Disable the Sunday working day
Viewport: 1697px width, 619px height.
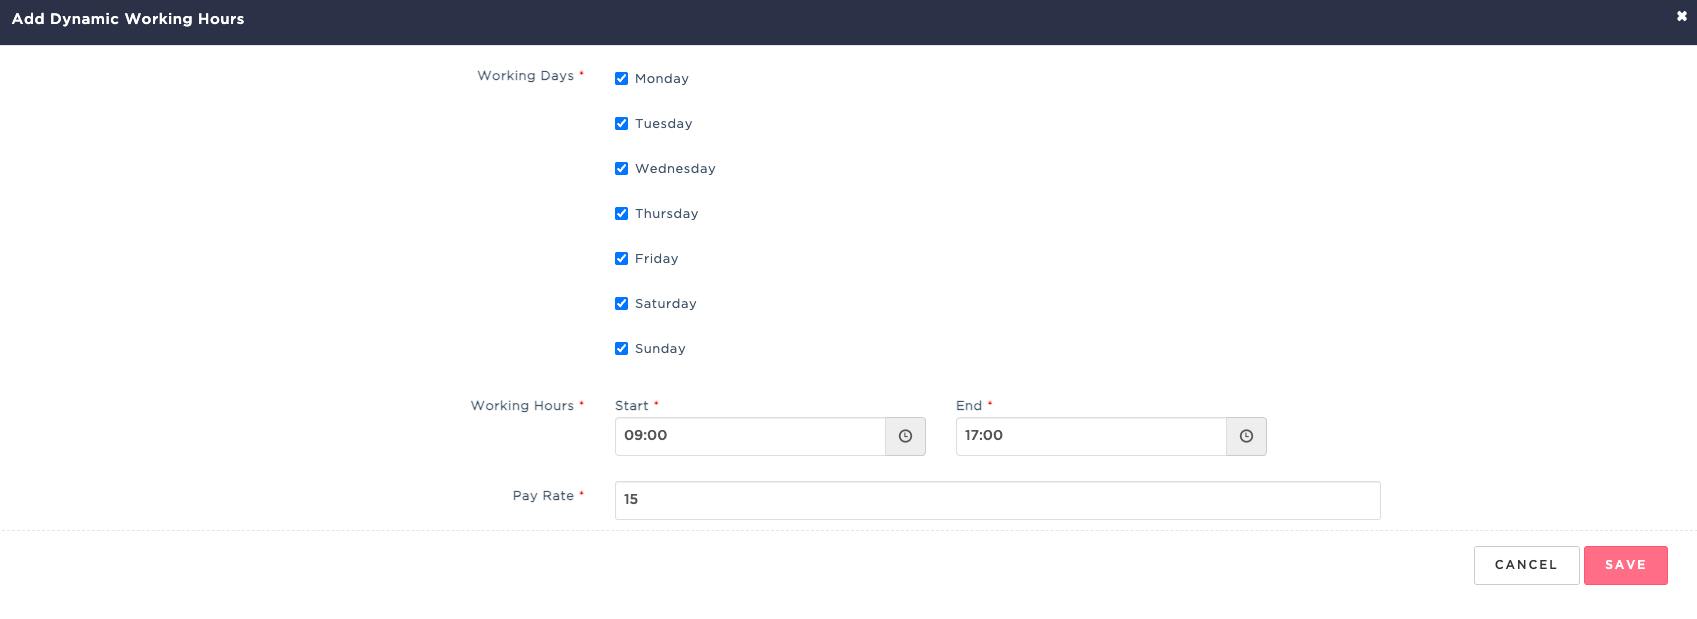[x=621, y=348]
